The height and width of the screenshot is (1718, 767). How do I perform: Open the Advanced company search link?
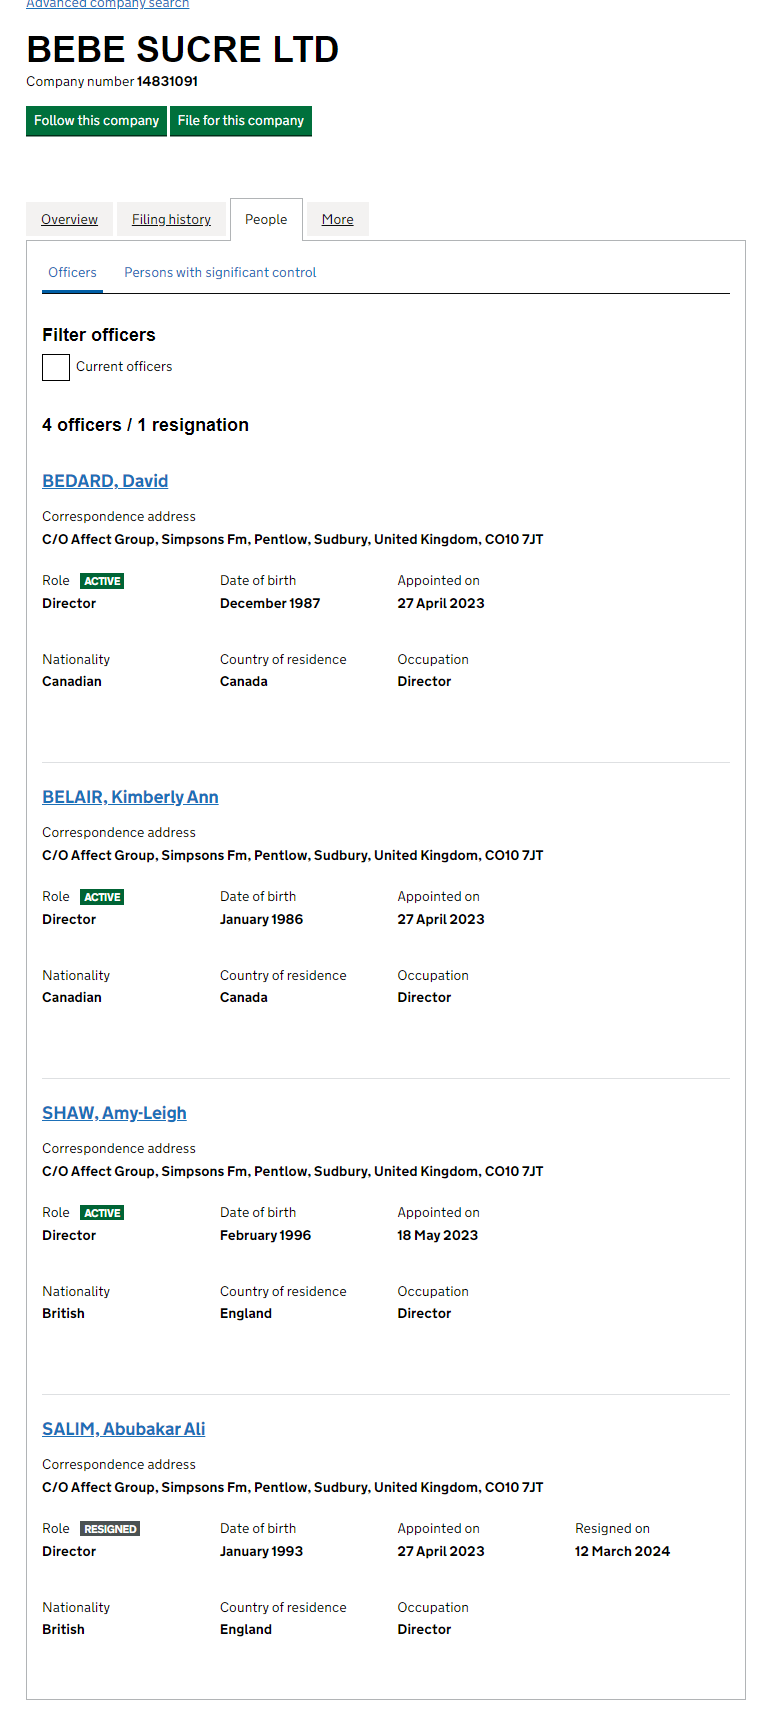click(107, 4)
